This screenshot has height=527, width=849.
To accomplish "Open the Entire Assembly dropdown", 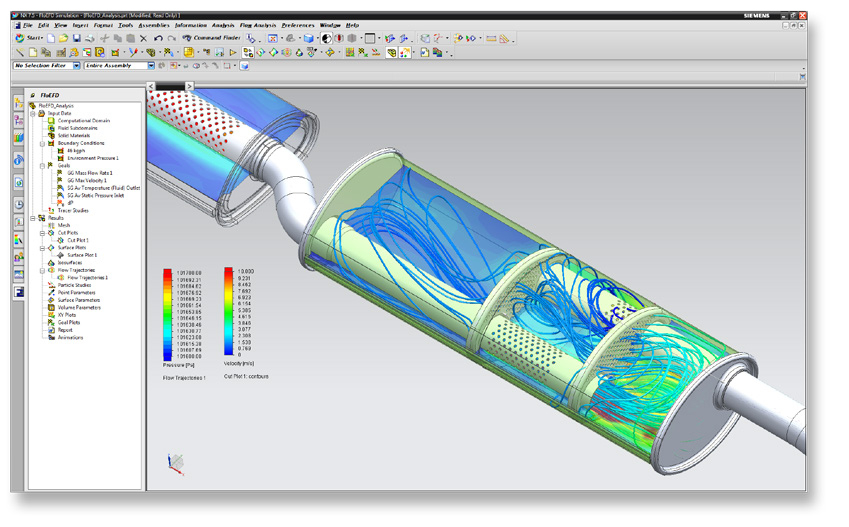I will (151, 65).
